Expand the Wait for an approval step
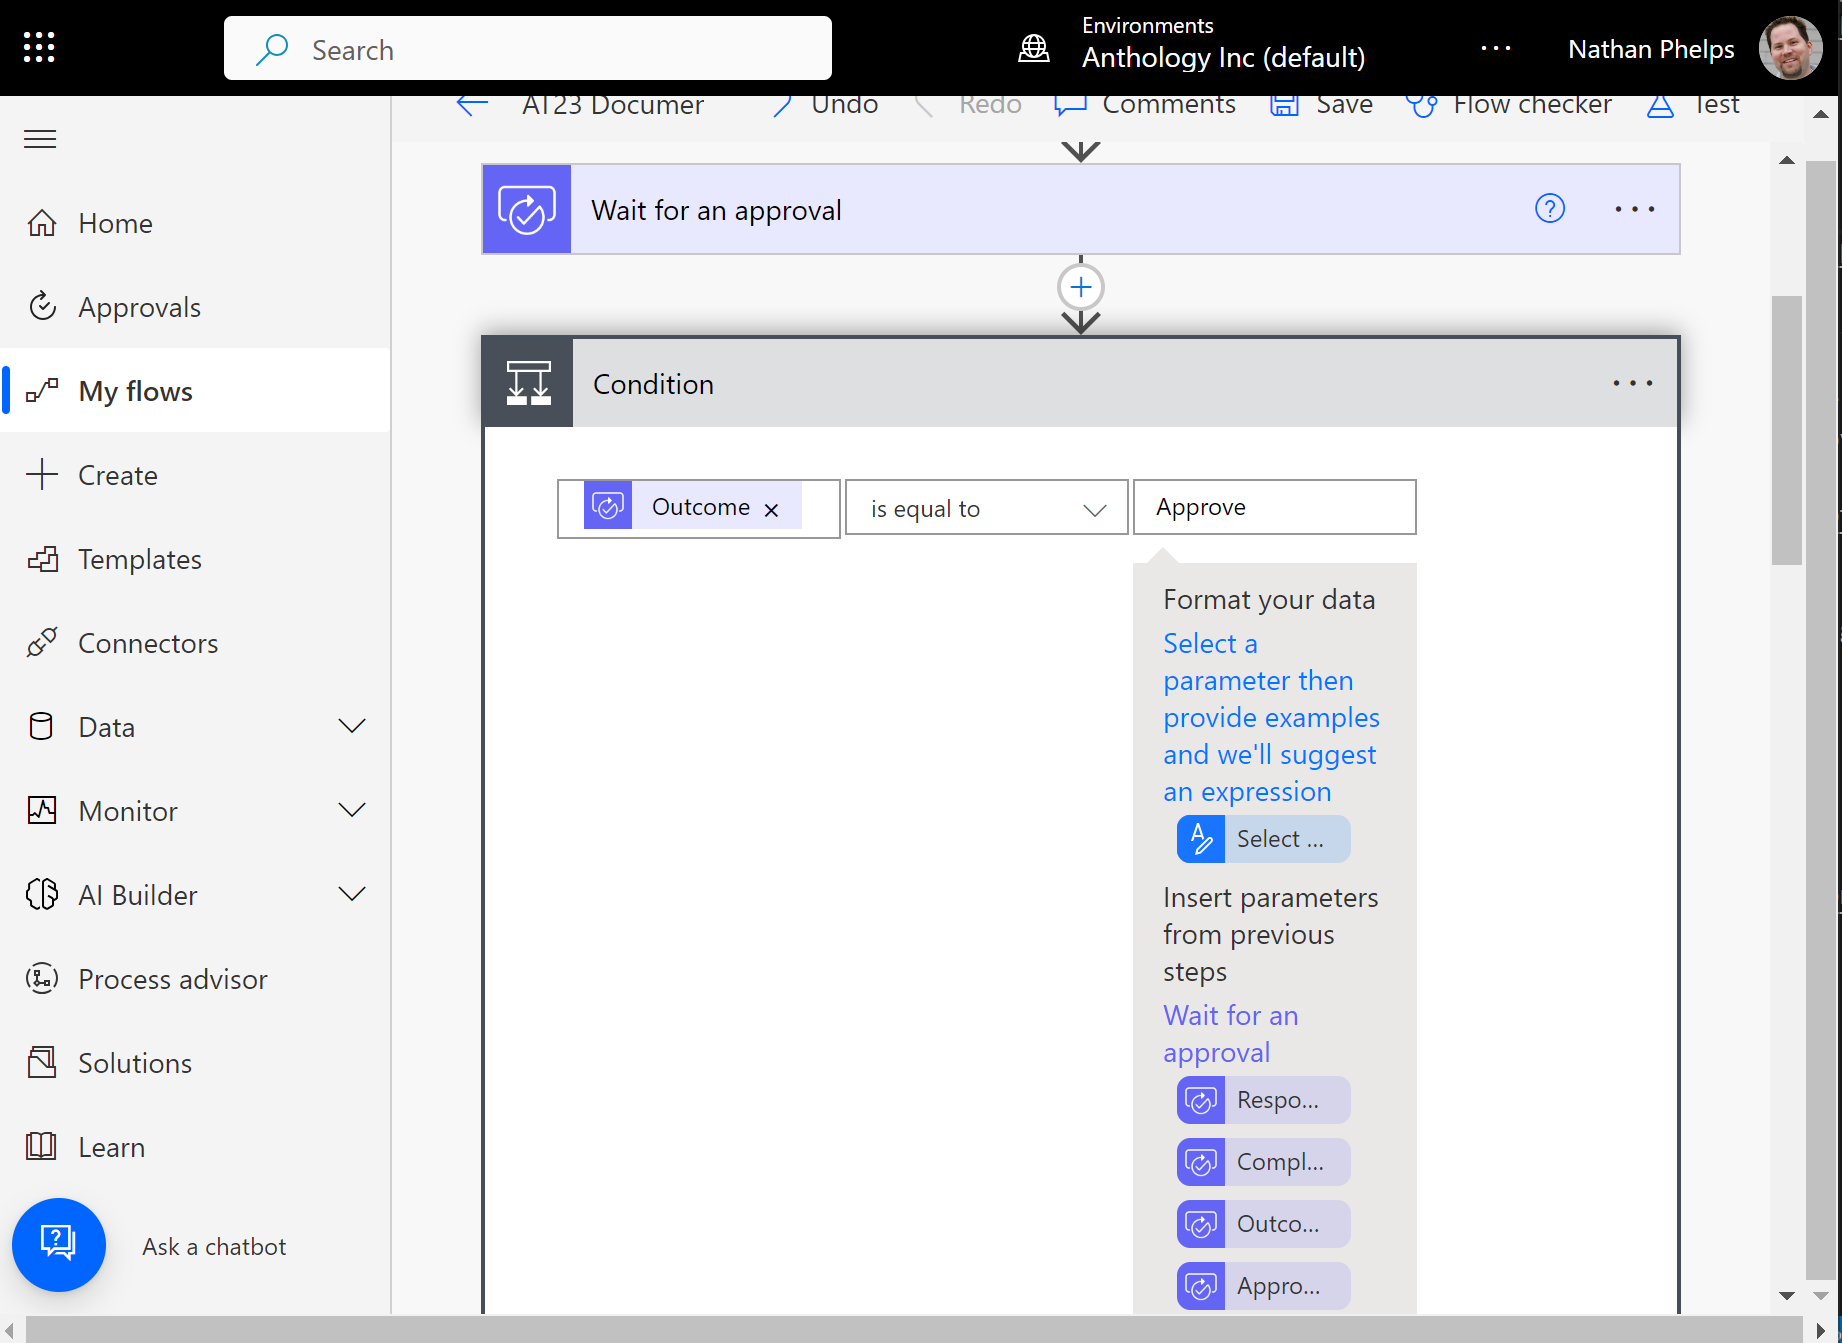Viewport: 1842px width, 1343px height. (1080, 210)
